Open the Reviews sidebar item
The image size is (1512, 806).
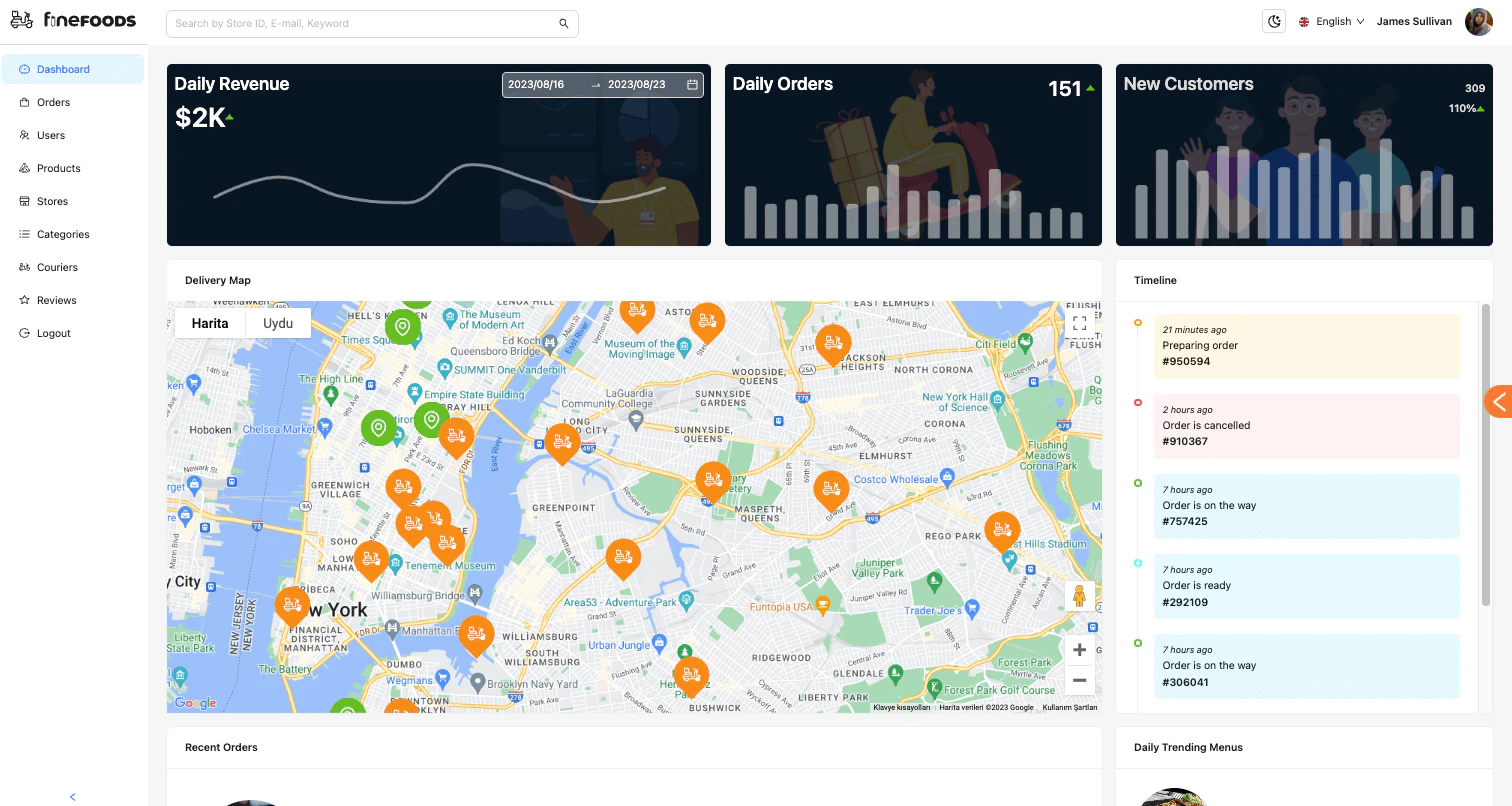point(56,300)
